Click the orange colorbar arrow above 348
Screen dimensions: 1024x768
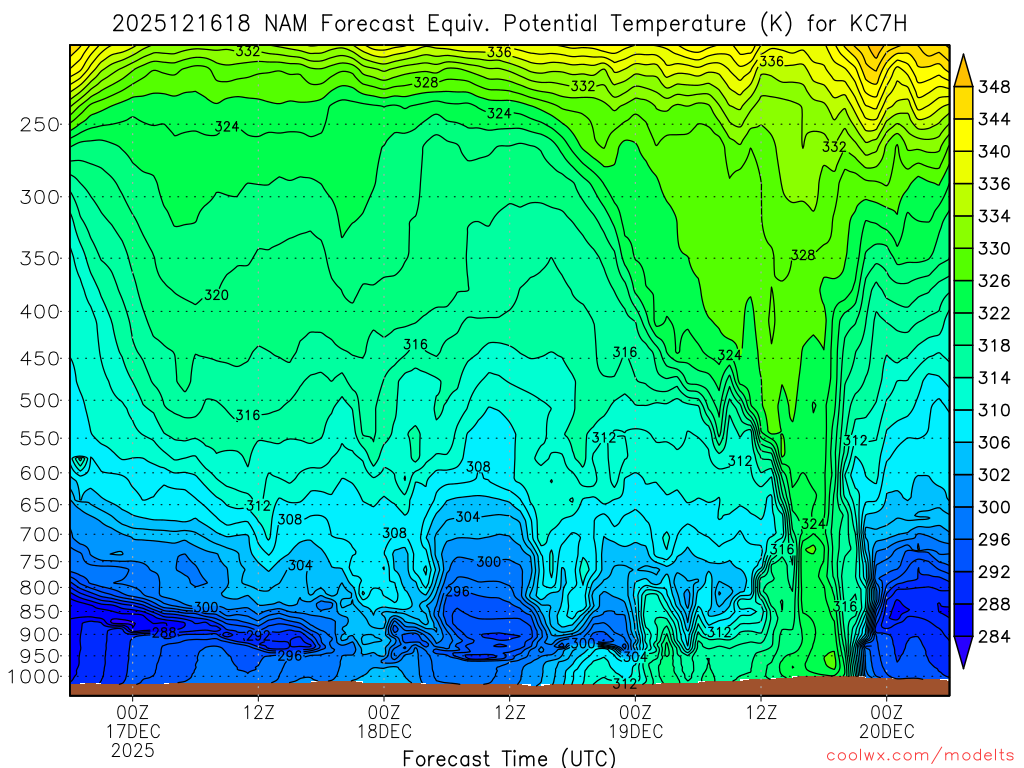click(x=963, y=71)
